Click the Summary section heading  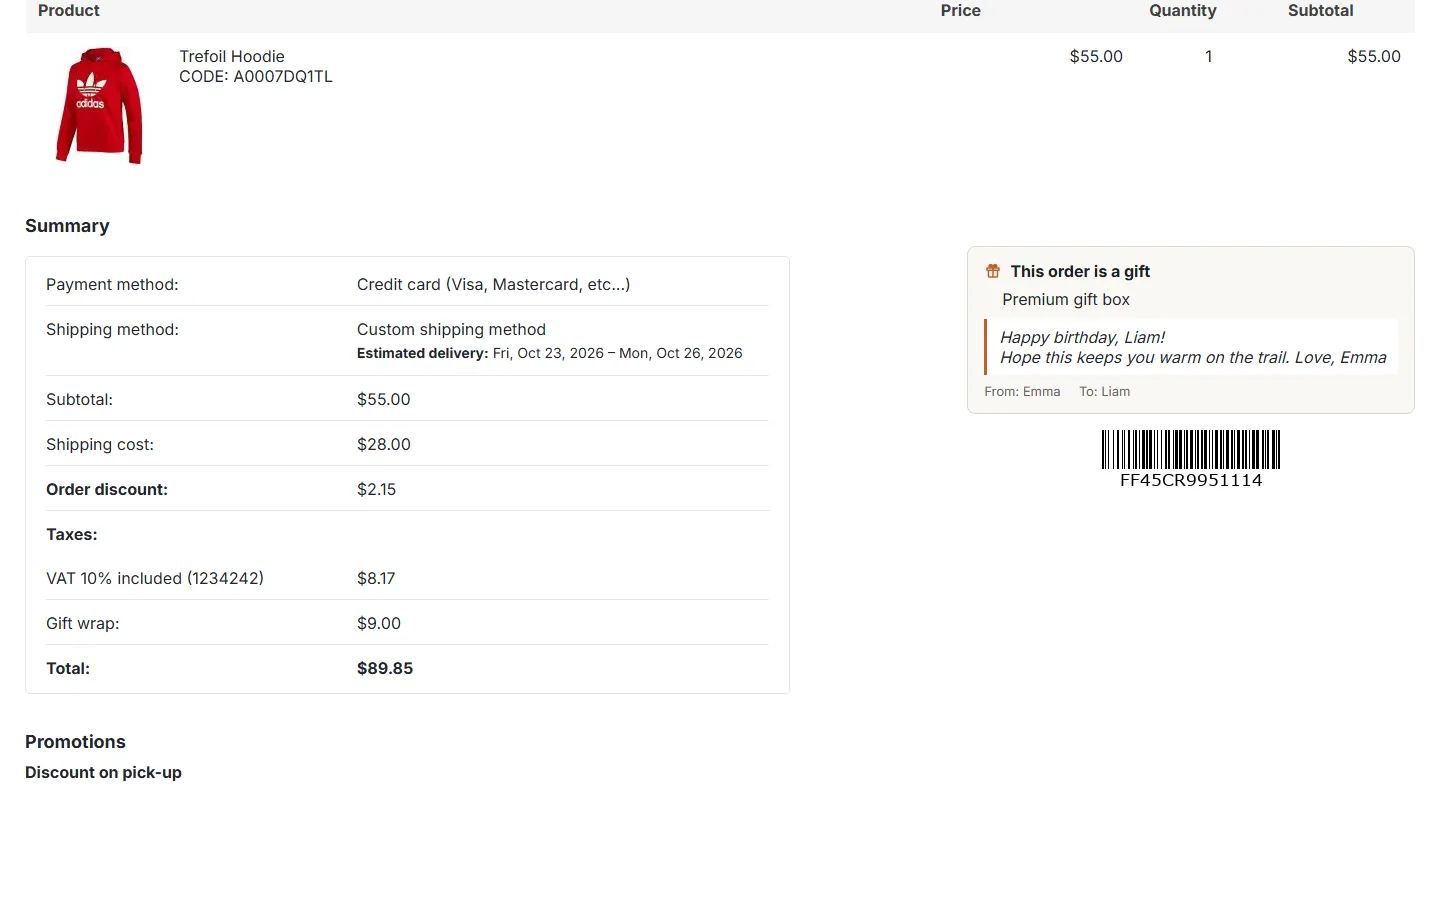67,226
